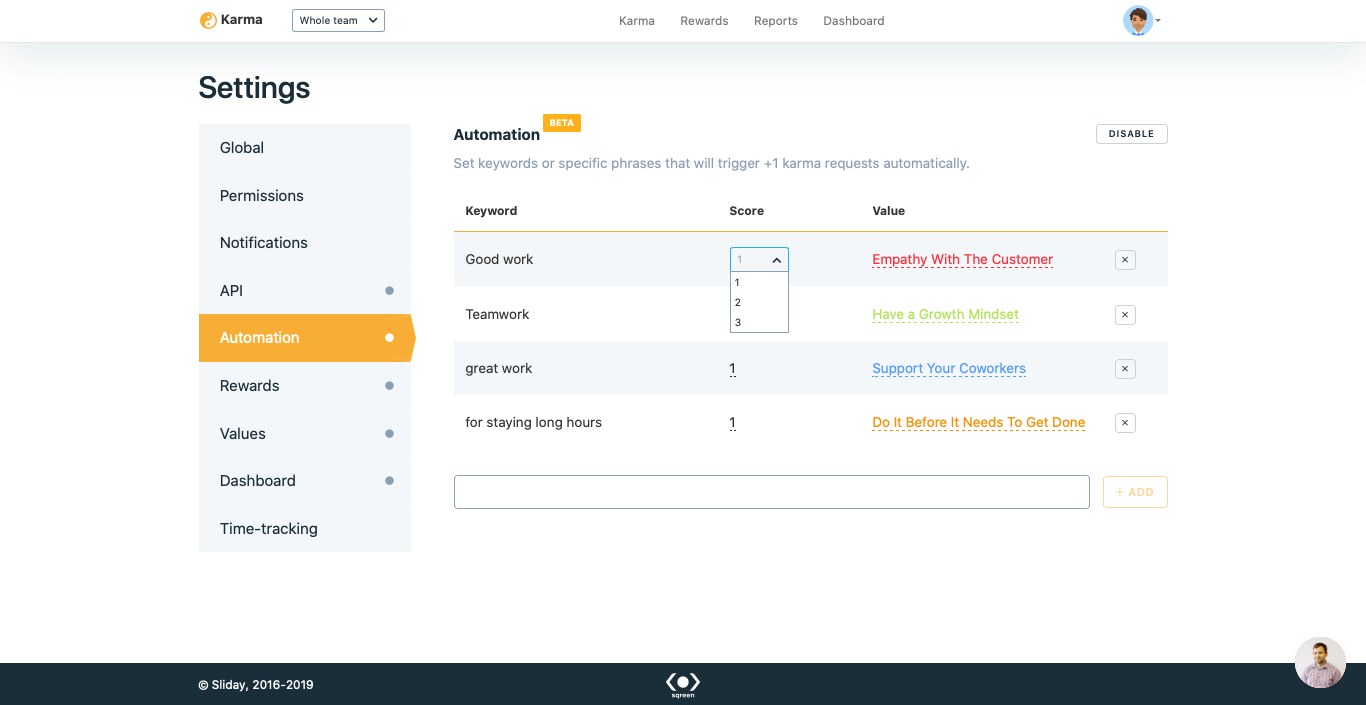Delete the Good work keyword row
Screen dimensions: 1366x705
[x=1125, y=260]
